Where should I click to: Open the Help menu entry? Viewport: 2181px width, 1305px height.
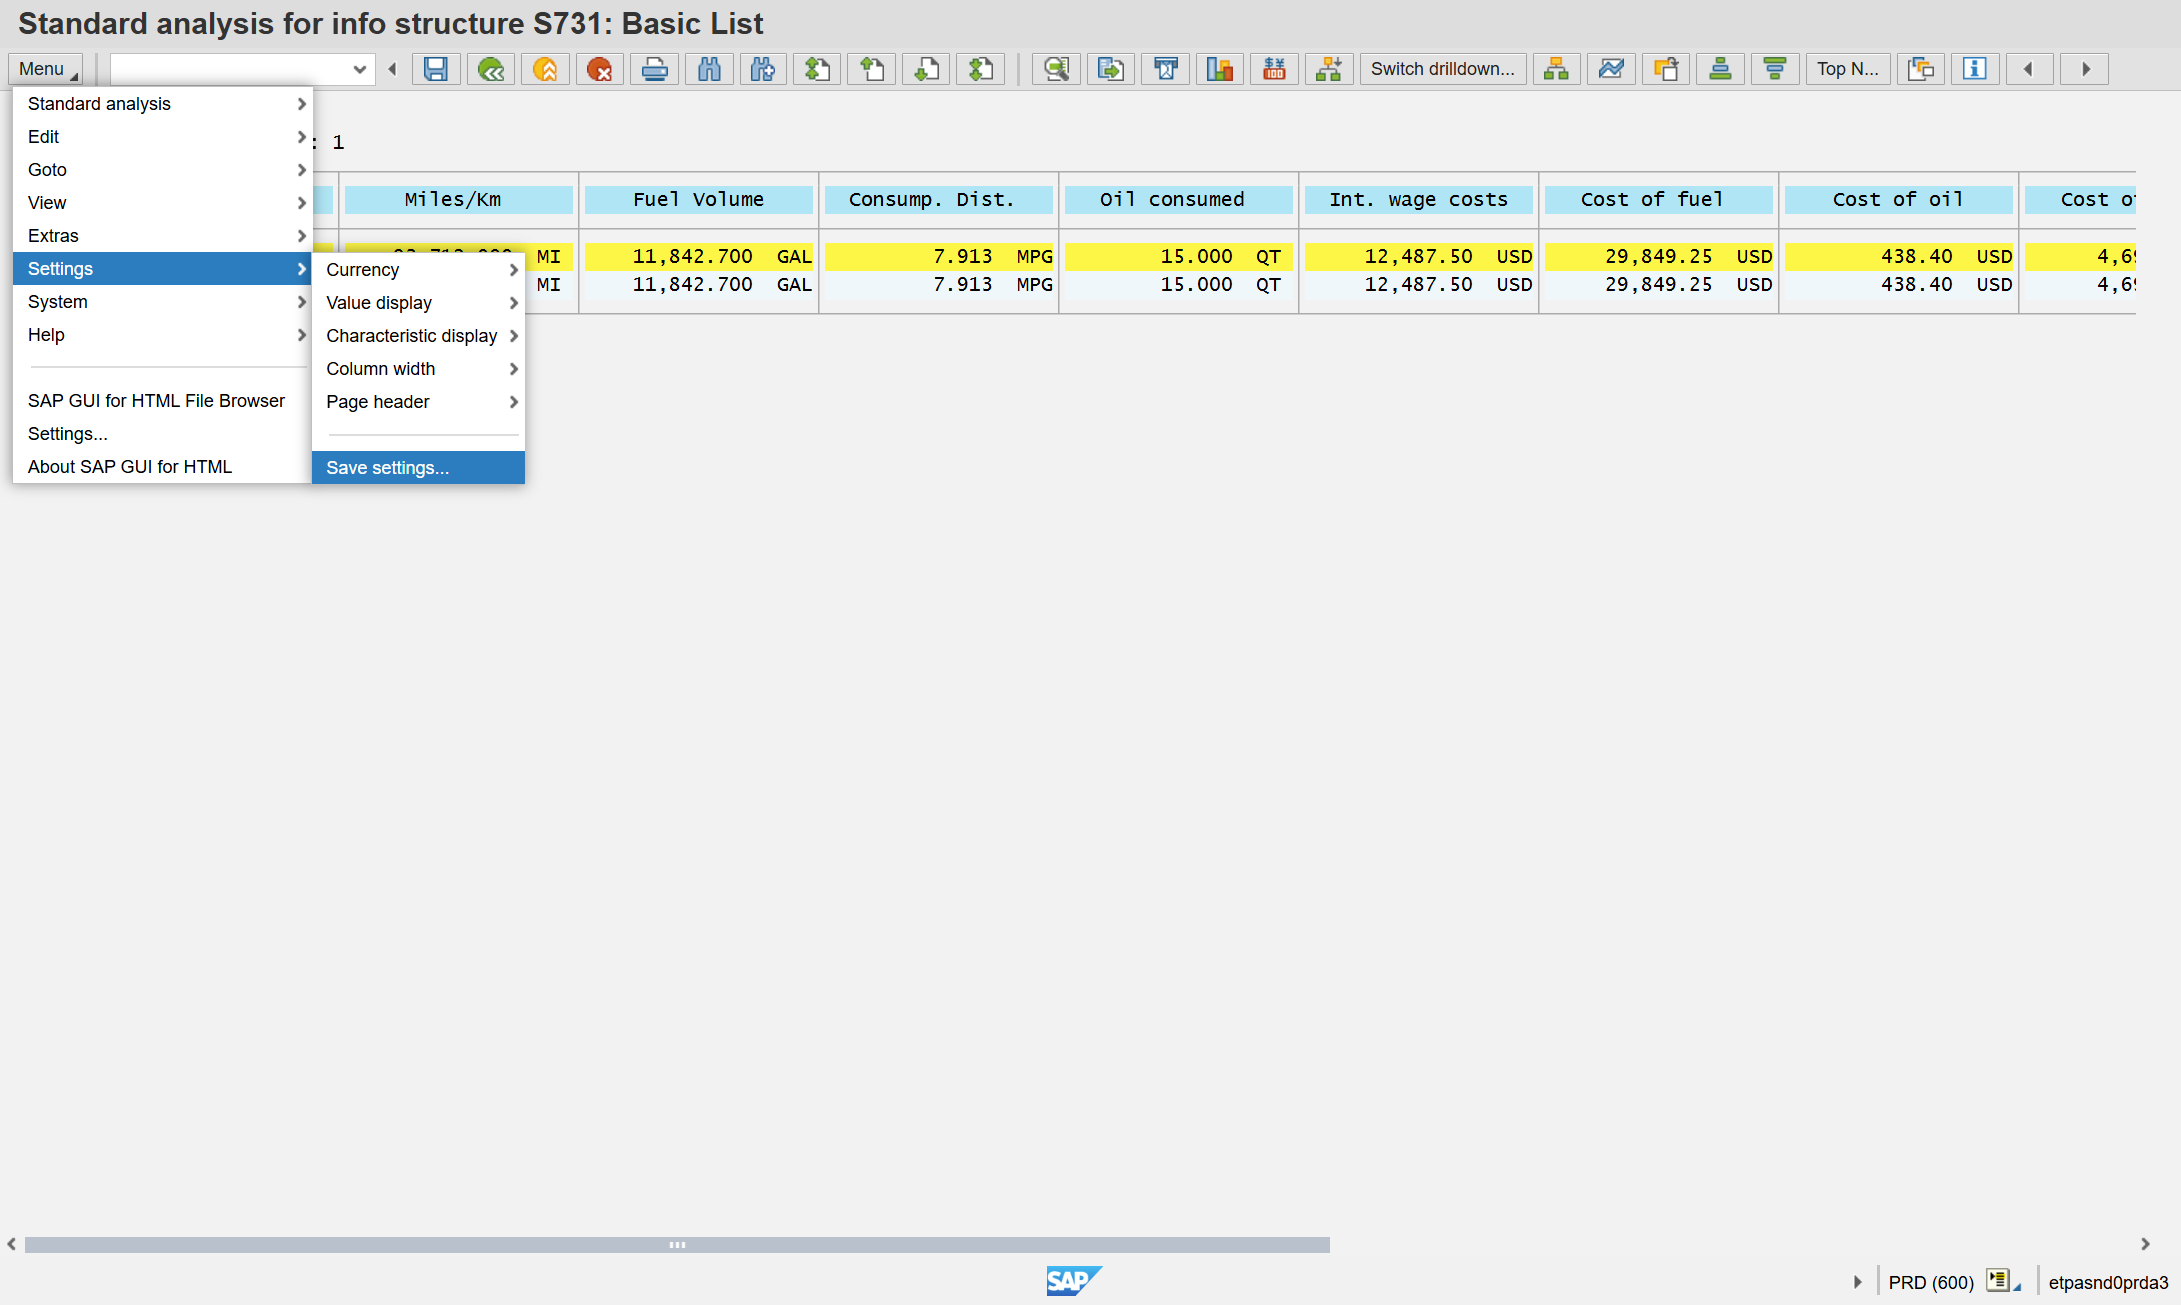[162, 335]
